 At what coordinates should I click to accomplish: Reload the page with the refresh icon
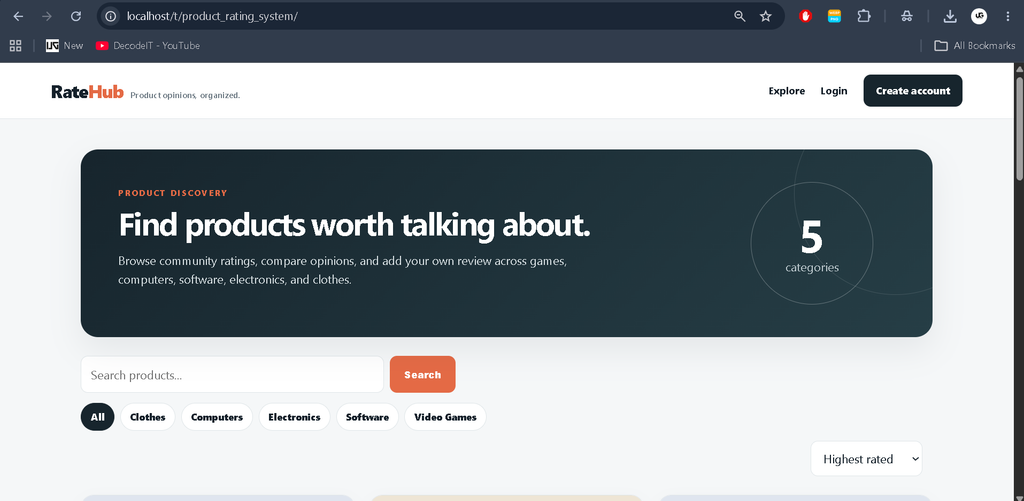coord(76,16)
